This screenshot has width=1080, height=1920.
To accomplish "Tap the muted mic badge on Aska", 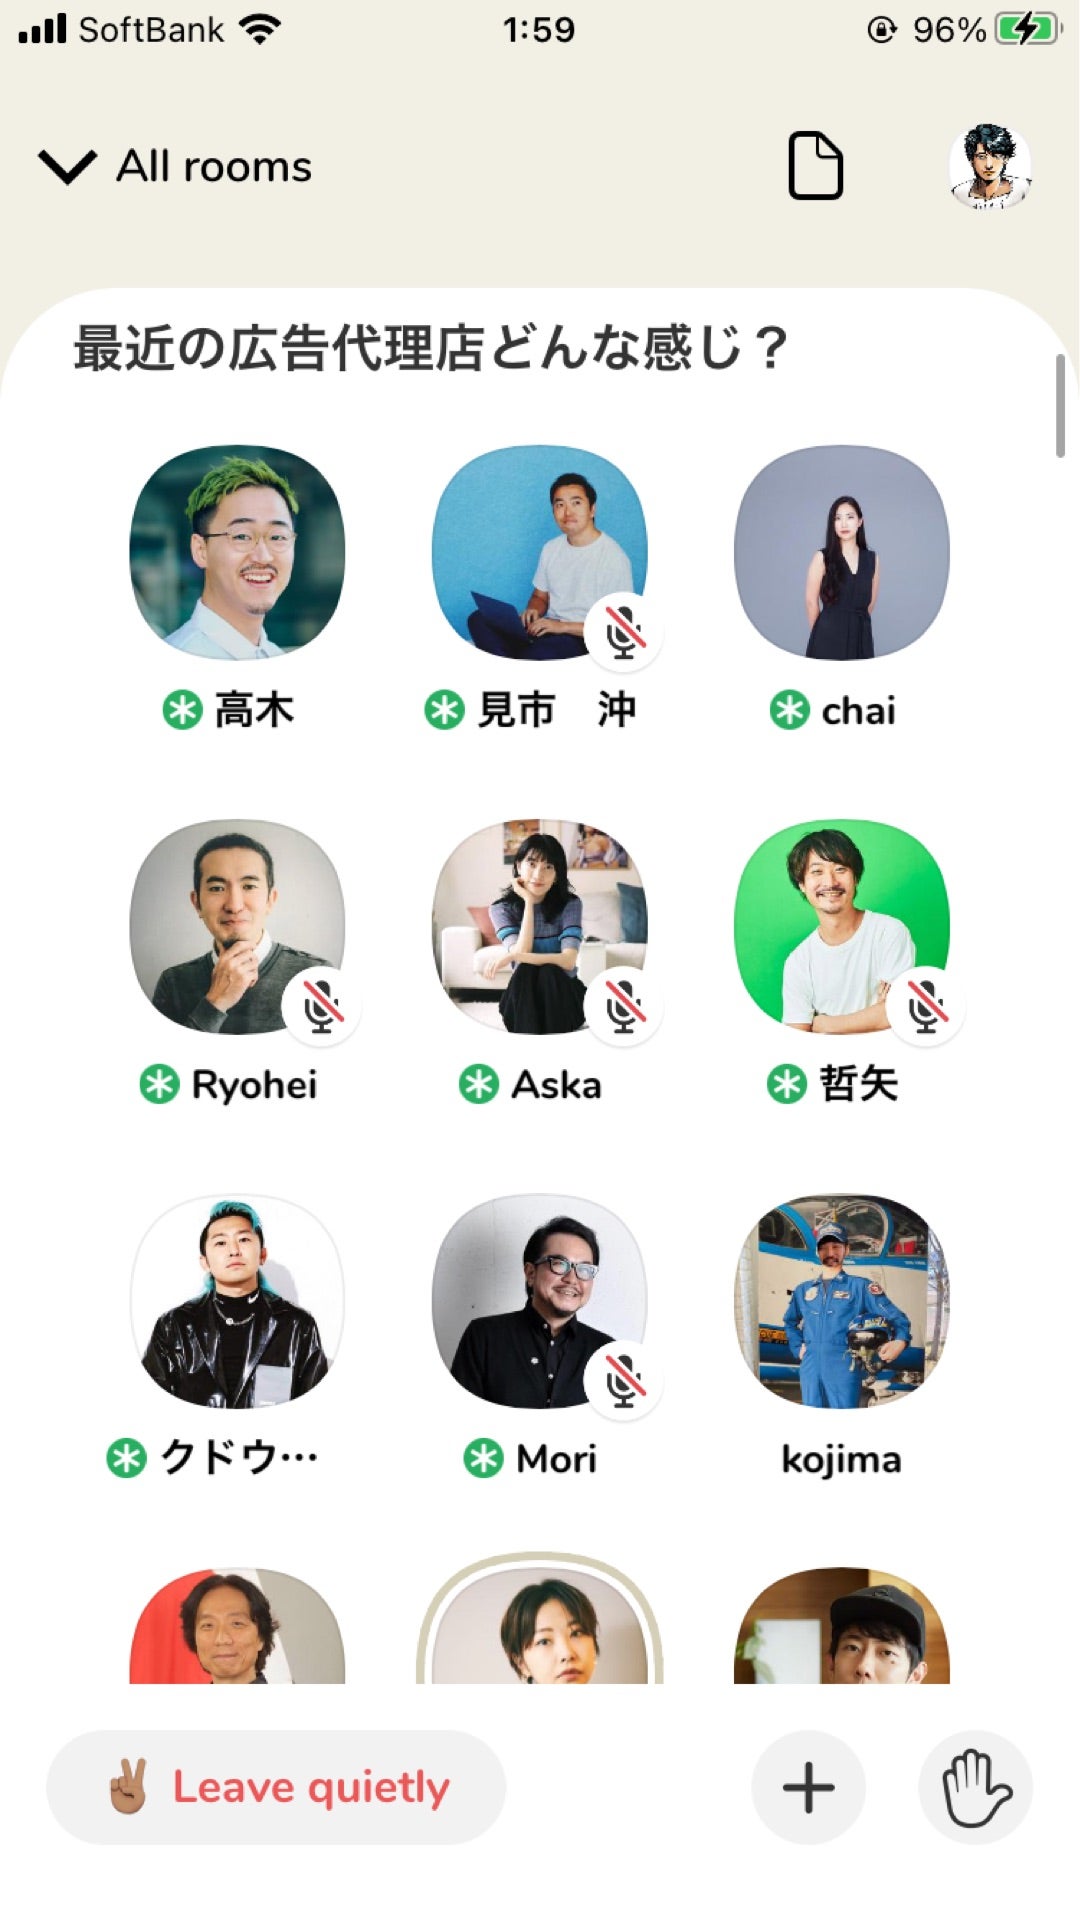I will point(623,1007).
